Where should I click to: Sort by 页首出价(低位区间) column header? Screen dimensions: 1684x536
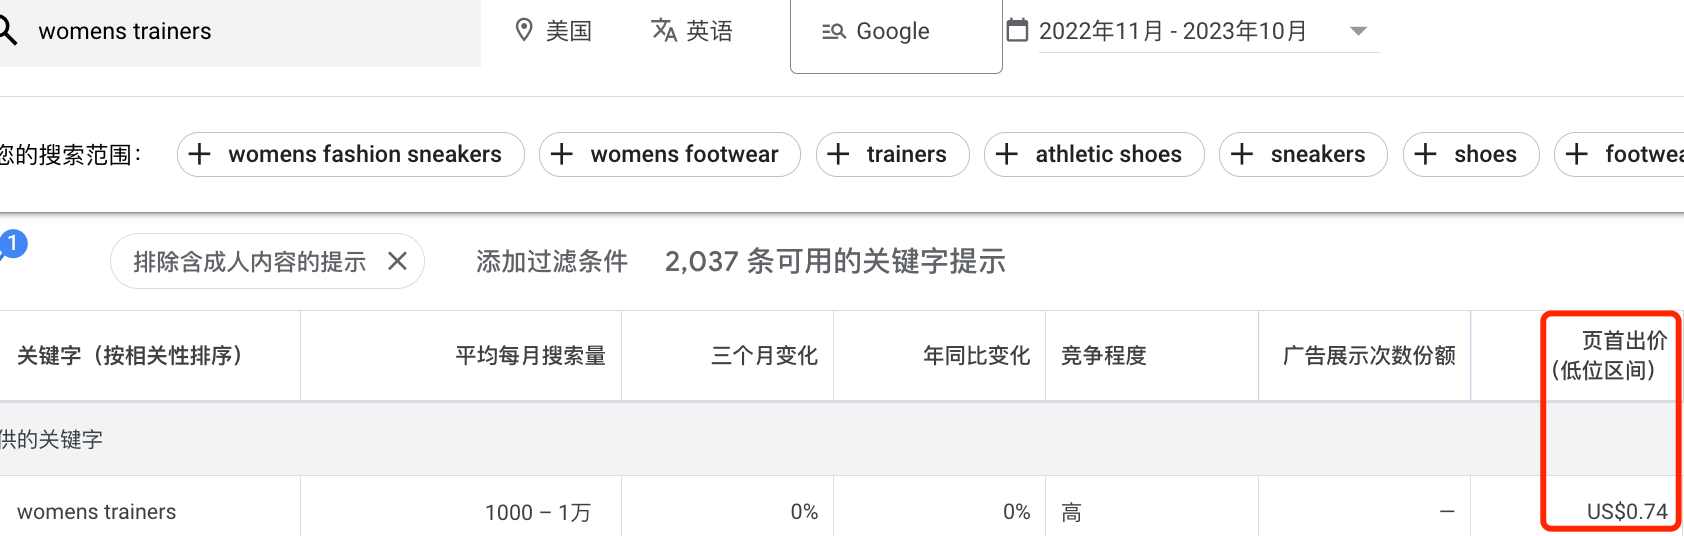[x=1608, y=355]
